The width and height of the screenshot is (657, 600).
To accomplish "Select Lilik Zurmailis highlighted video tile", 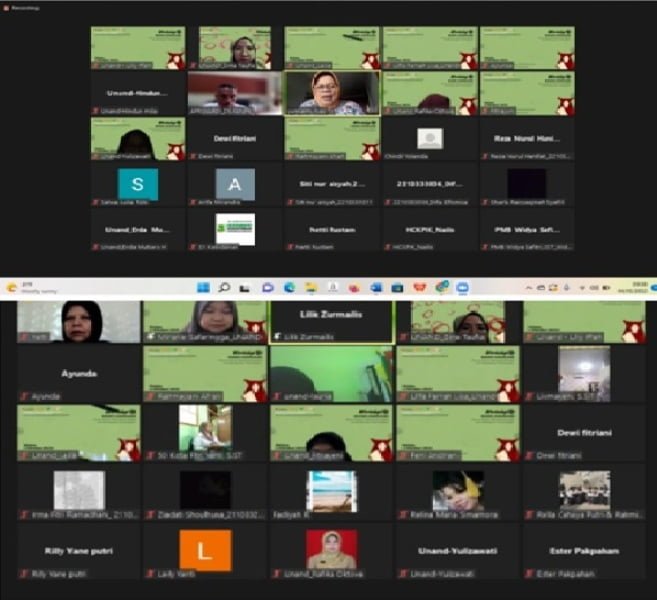I will point(331,322).
